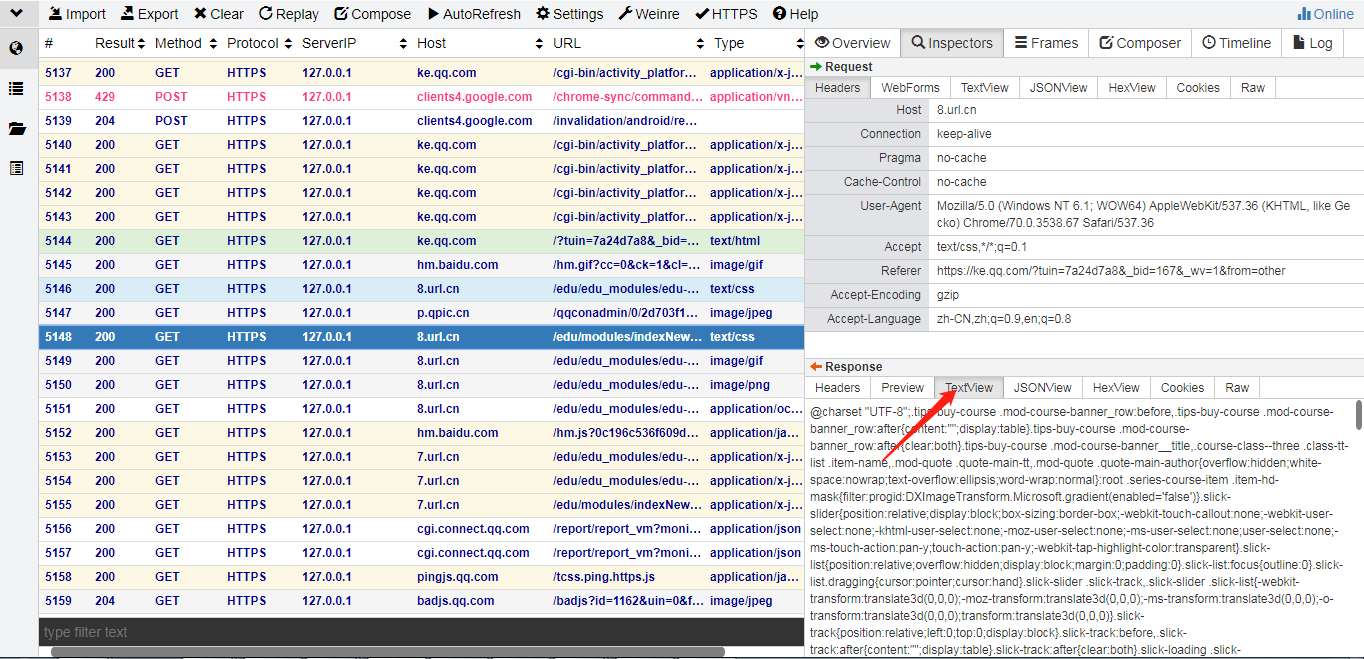Select session row 5144 text/html

coord(421,241)
